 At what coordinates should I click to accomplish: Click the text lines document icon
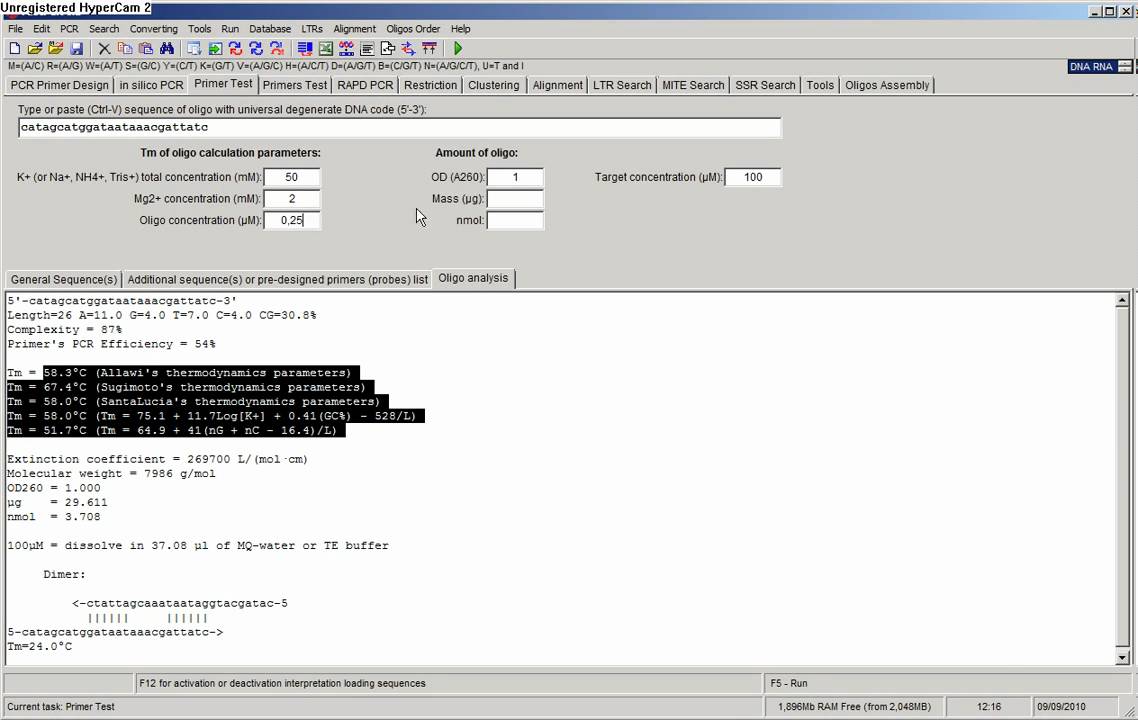click(367, 49)
